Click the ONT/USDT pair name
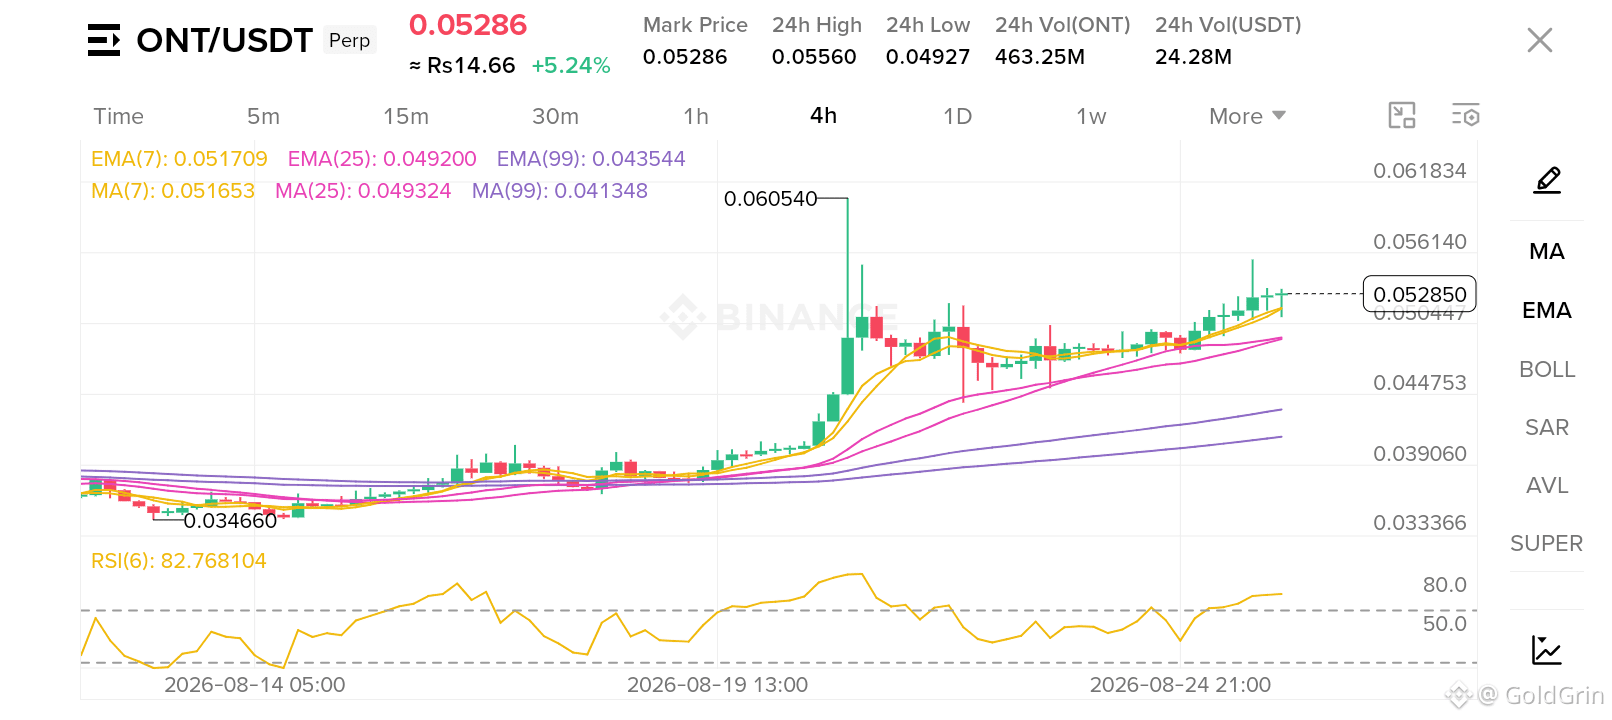This screenshot has height=720, width=1612. pos(224,40)
